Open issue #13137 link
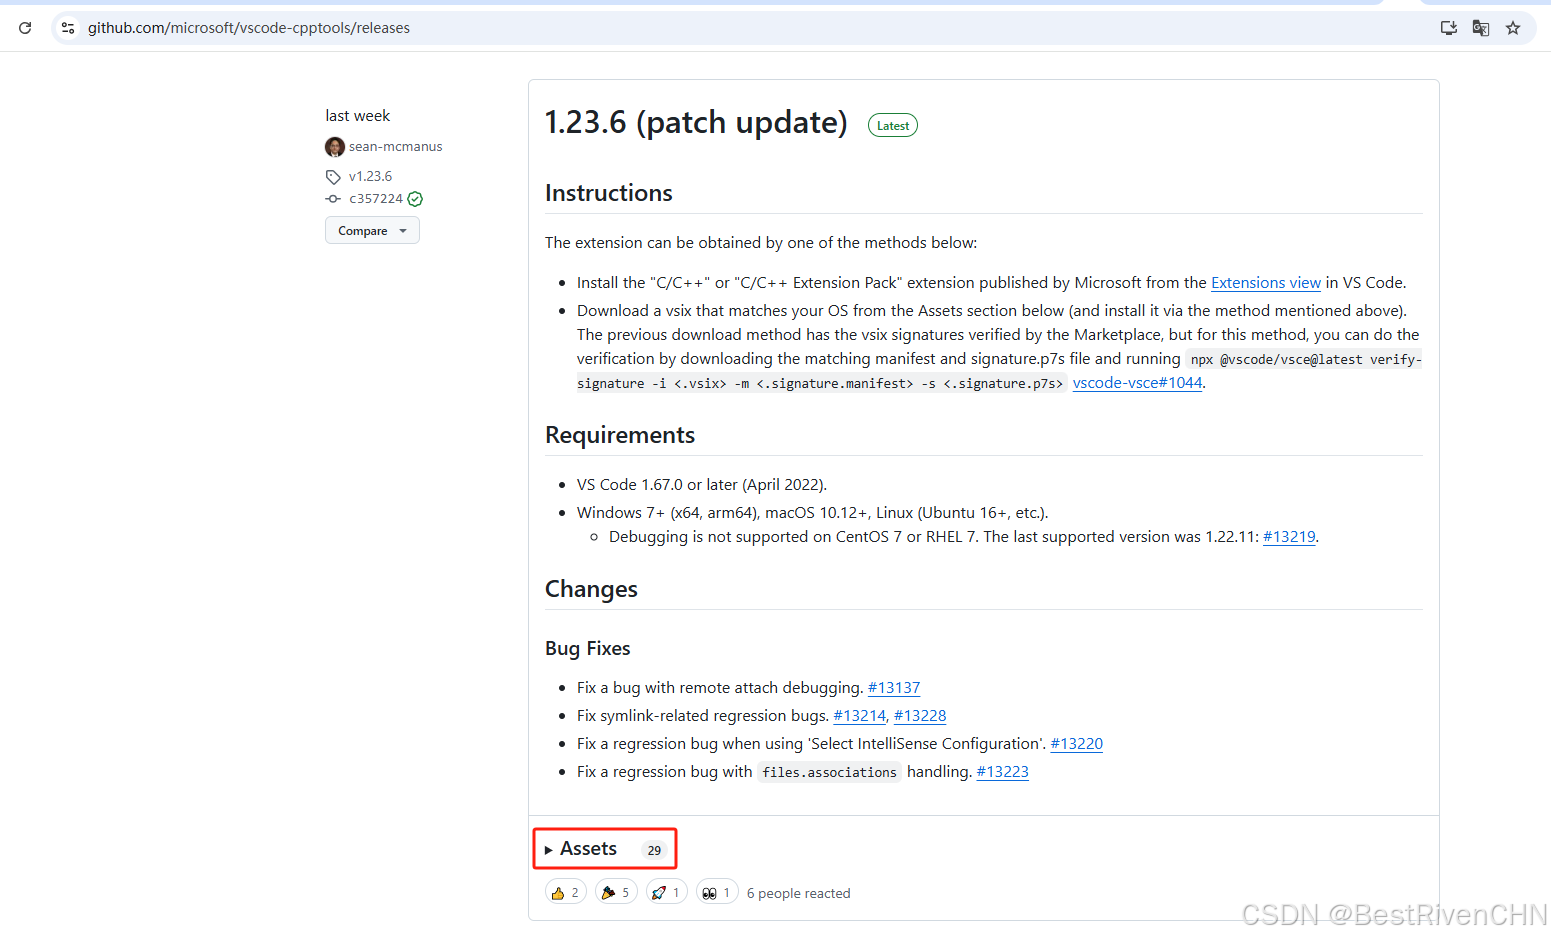This screenshot has height=942, width=1551. click(x=894, y=688)
